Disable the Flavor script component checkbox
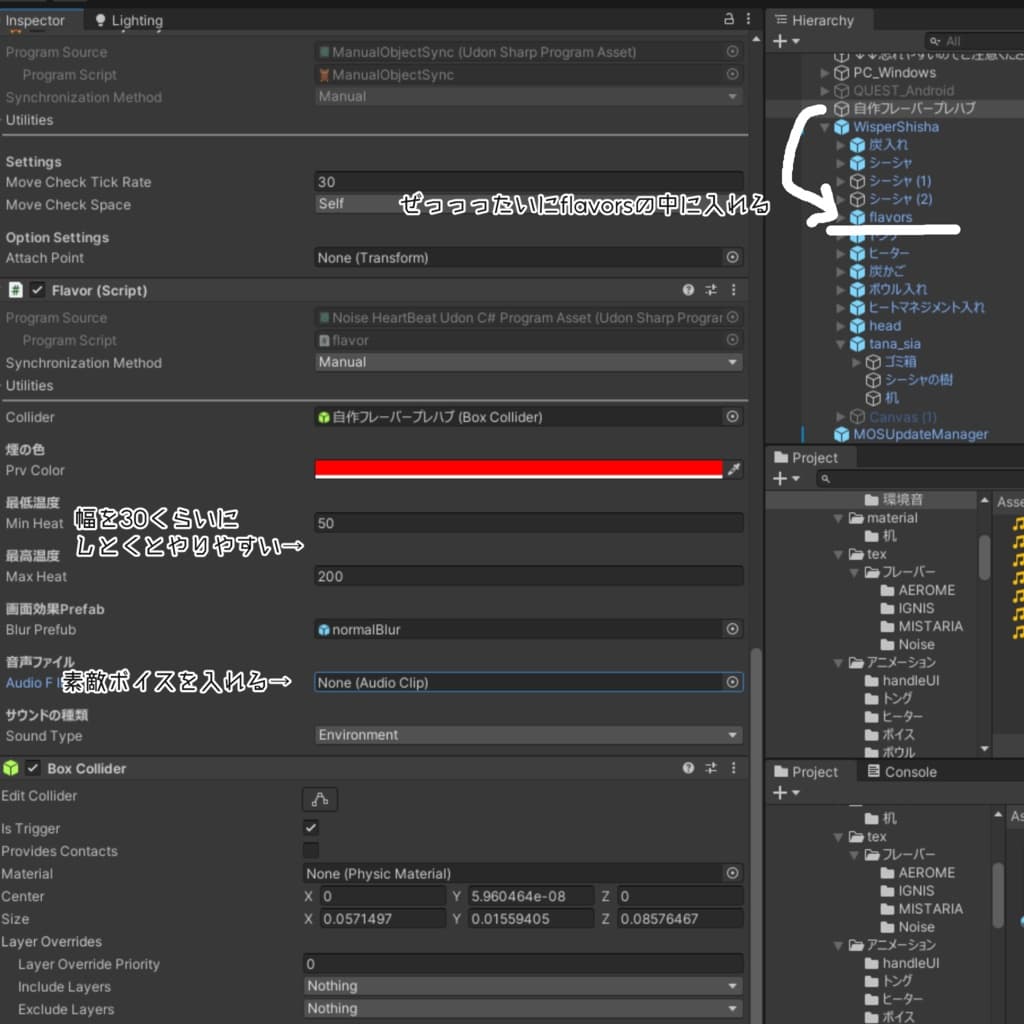Image resolution: width=1024 pixels, height=1024 pixels. click(x=37, y=290)
